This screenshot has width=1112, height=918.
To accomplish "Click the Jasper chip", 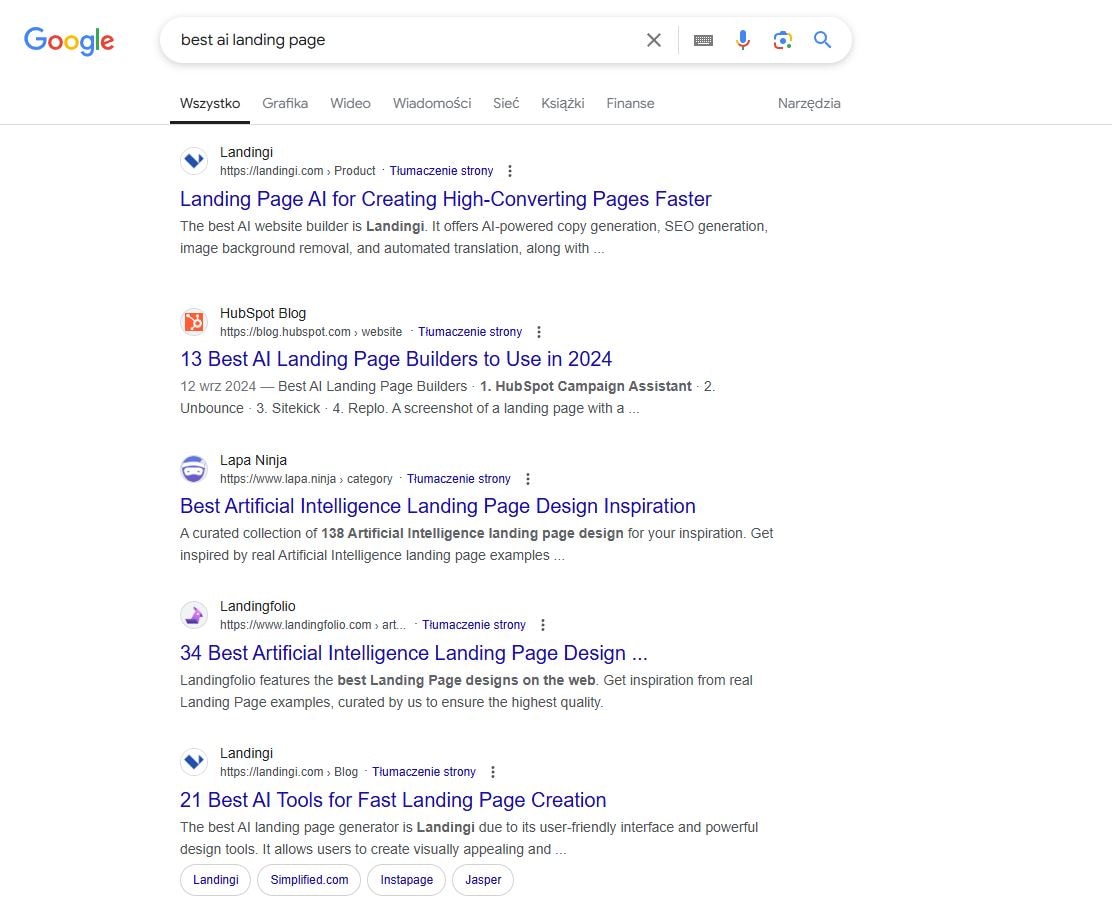I will [x=483, y=880].
